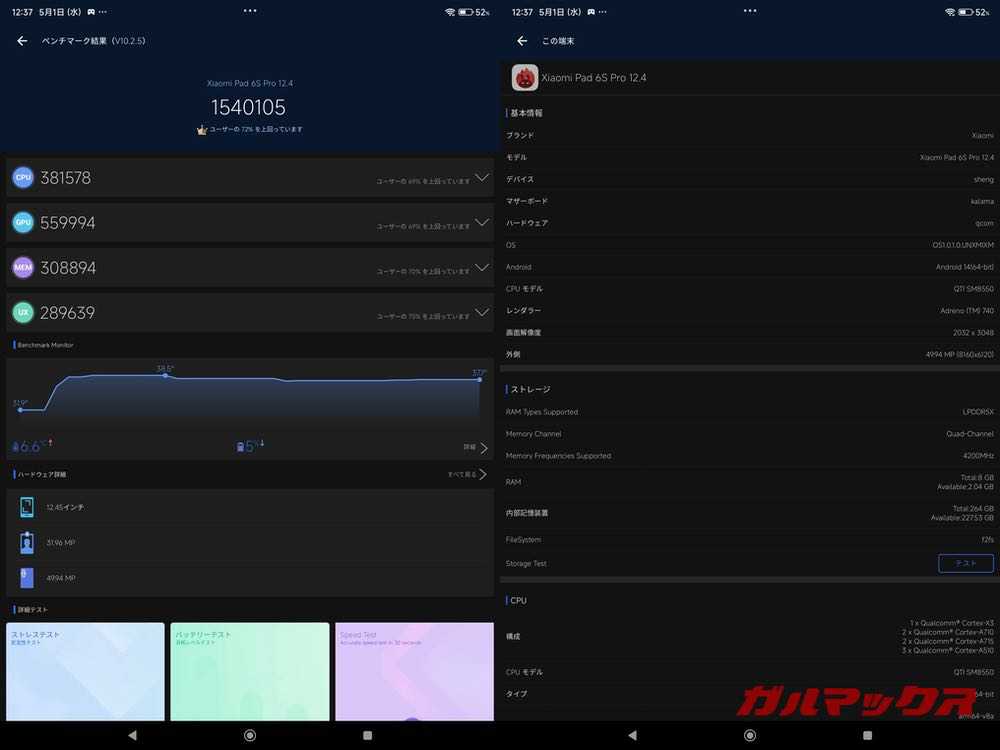1000x750 pixels.
Task: Tap the back arrow on the この端末 screen
Action: pos(519,40)
